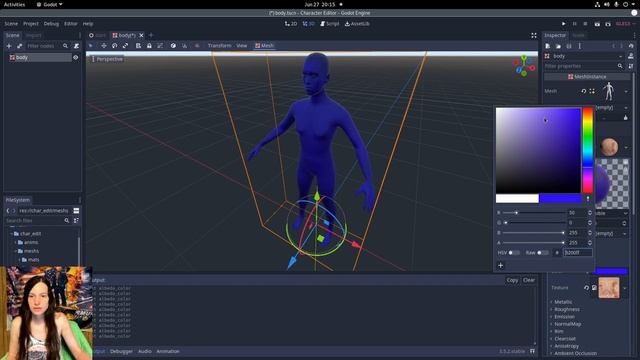Stop the running scene
Viewport: 640px width, 360px height.
click(x=585, y=24)
